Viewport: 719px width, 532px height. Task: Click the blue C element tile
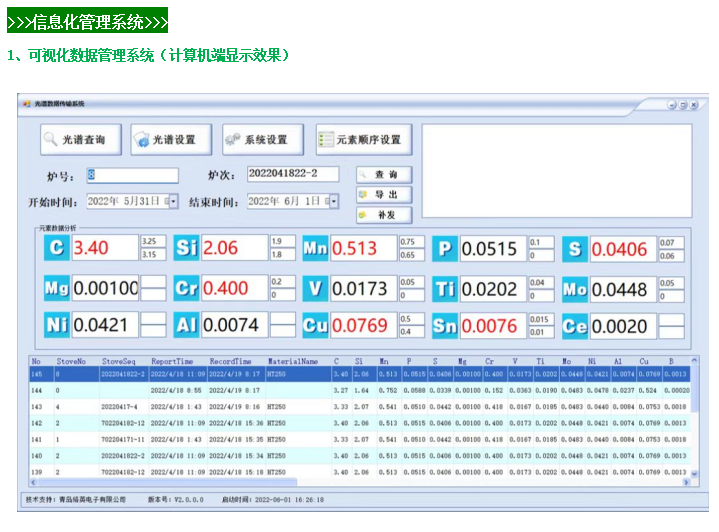pyautogui.click(x=56, y=248)
